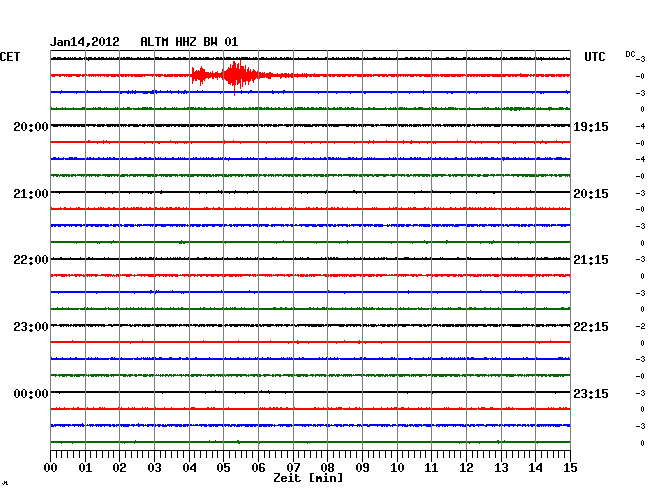Click minute tick label 01
650x494 pixels.
85,467
